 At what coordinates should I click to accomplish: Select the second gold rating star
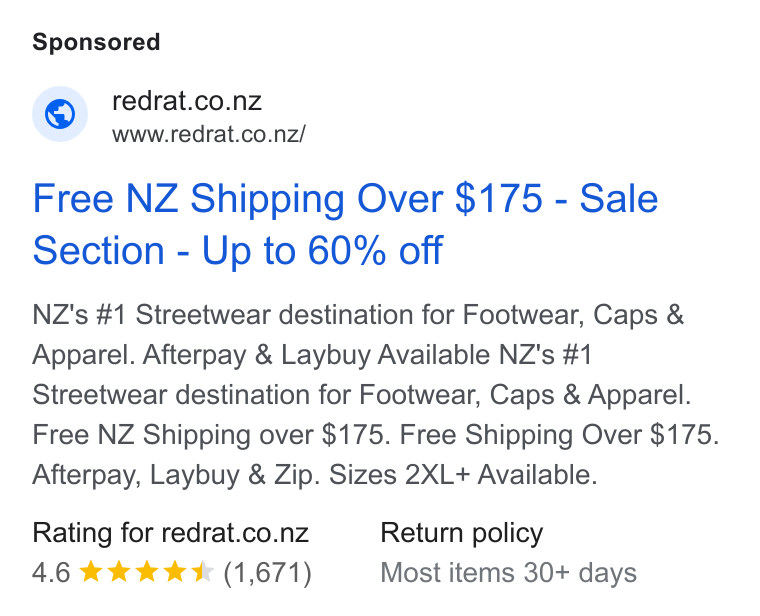tap(118, 572)
